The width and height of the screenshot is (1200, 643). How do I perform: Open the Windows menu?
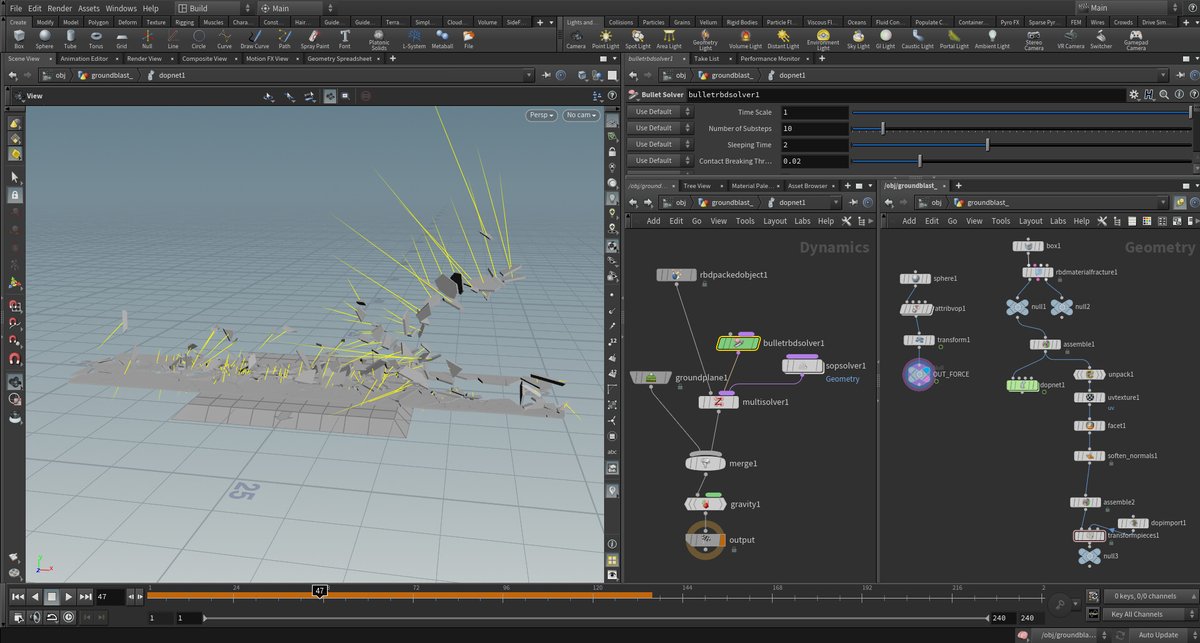click(x=121, y=8)
